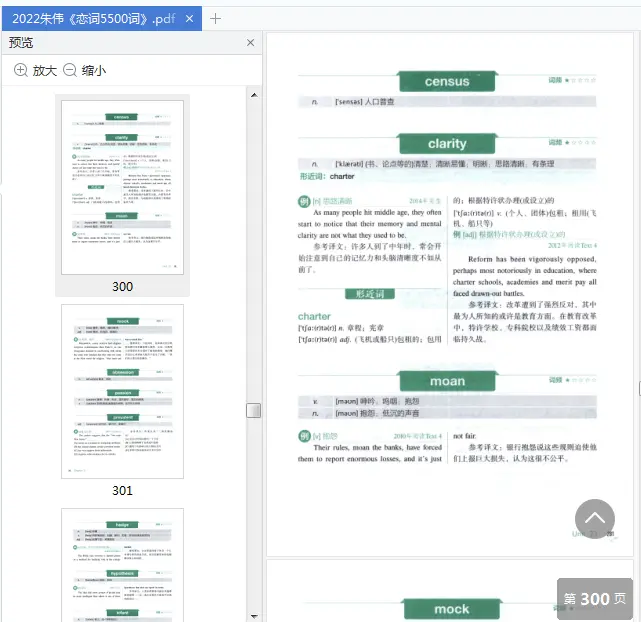The image size is (641, 622).
Task: Click the 缩小 zoom out magnifier icon
Action: point(70,70)
